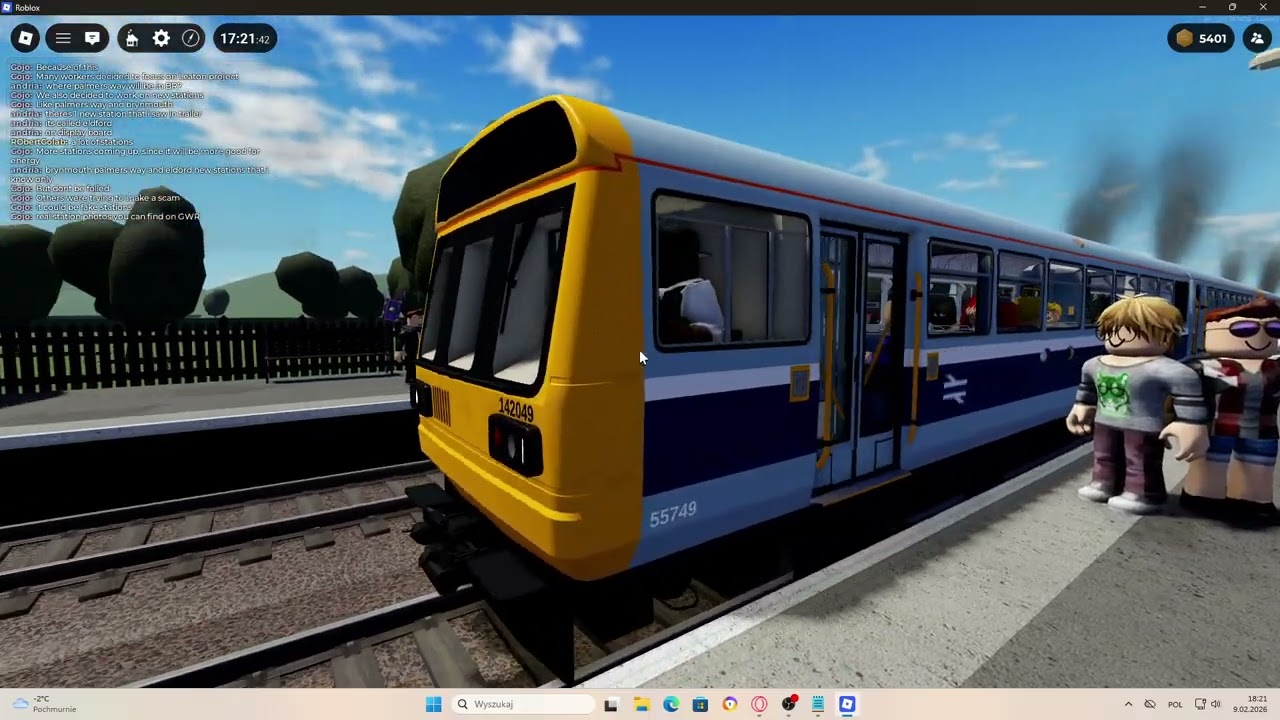
Task: Click the chat message 'Gojo: Because of this'
Action: 54,67
